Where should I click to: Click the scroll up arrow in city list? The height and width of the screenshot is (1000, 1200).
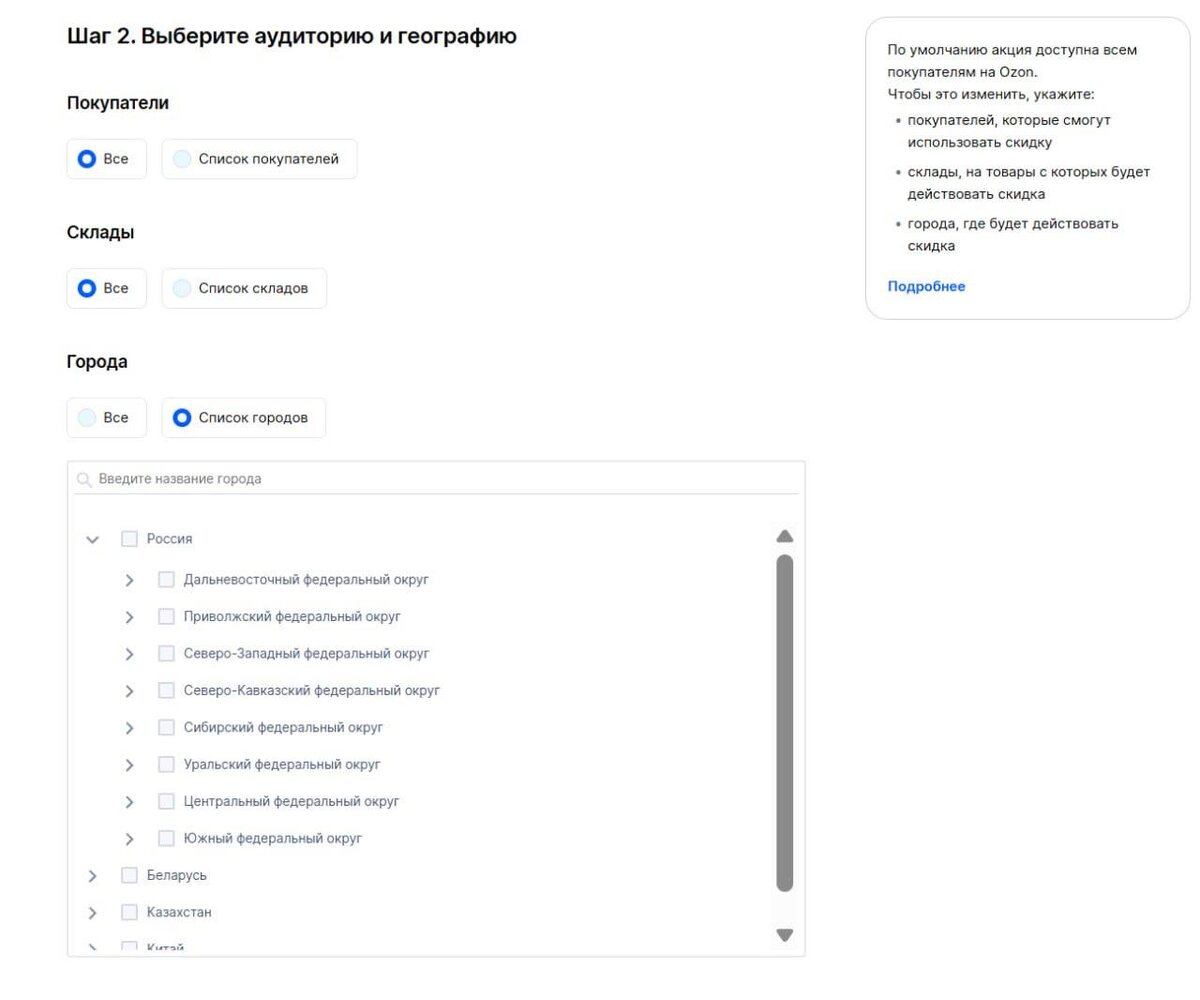785,537
